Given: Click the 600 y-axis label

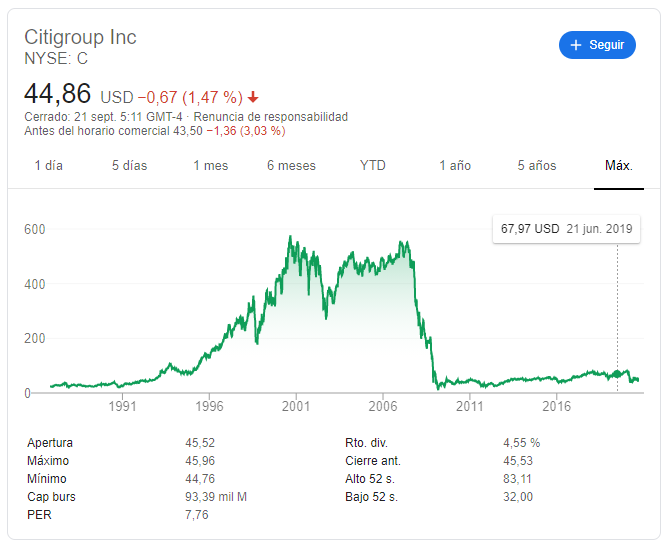Looking at the screenshot, I should click(35, 230).
